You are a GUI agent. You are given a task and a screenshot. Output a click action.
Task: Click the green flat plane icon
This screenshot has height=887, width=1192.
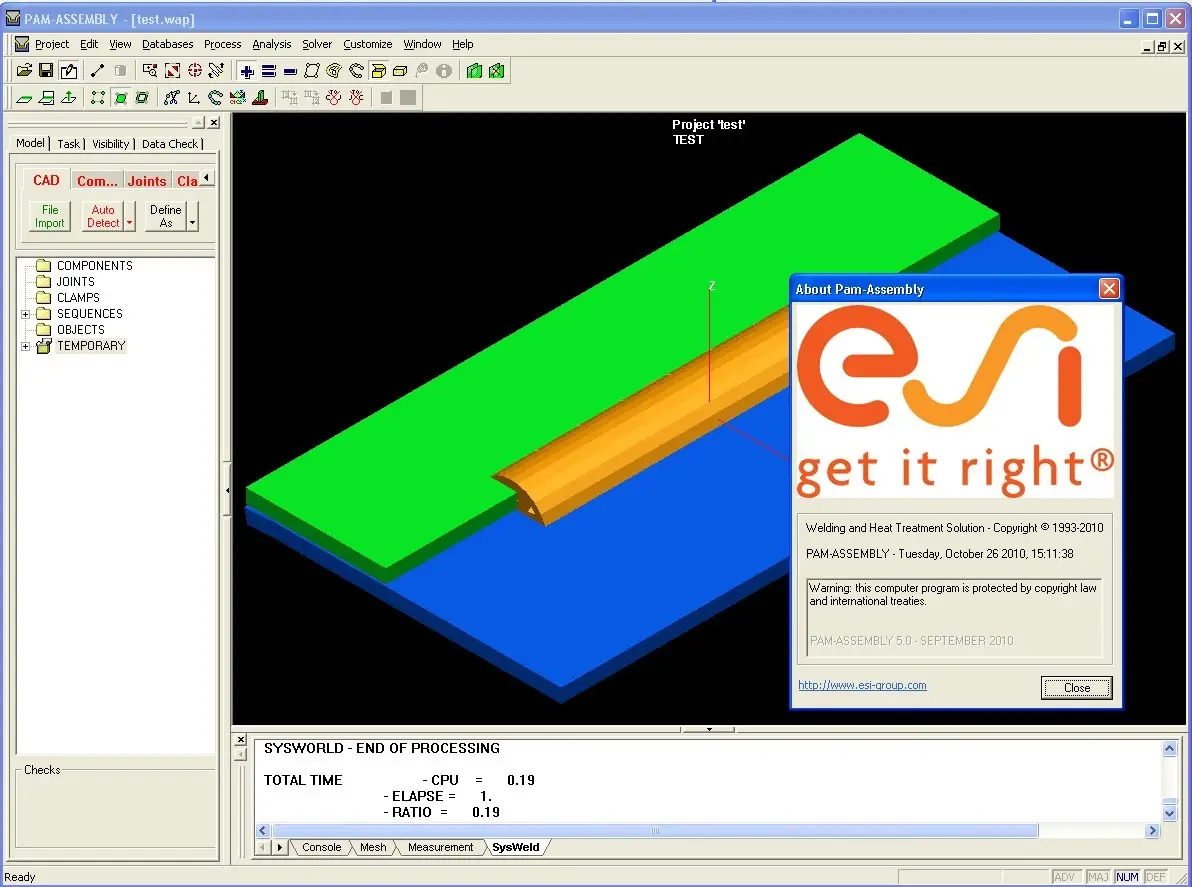coord(24,98)
